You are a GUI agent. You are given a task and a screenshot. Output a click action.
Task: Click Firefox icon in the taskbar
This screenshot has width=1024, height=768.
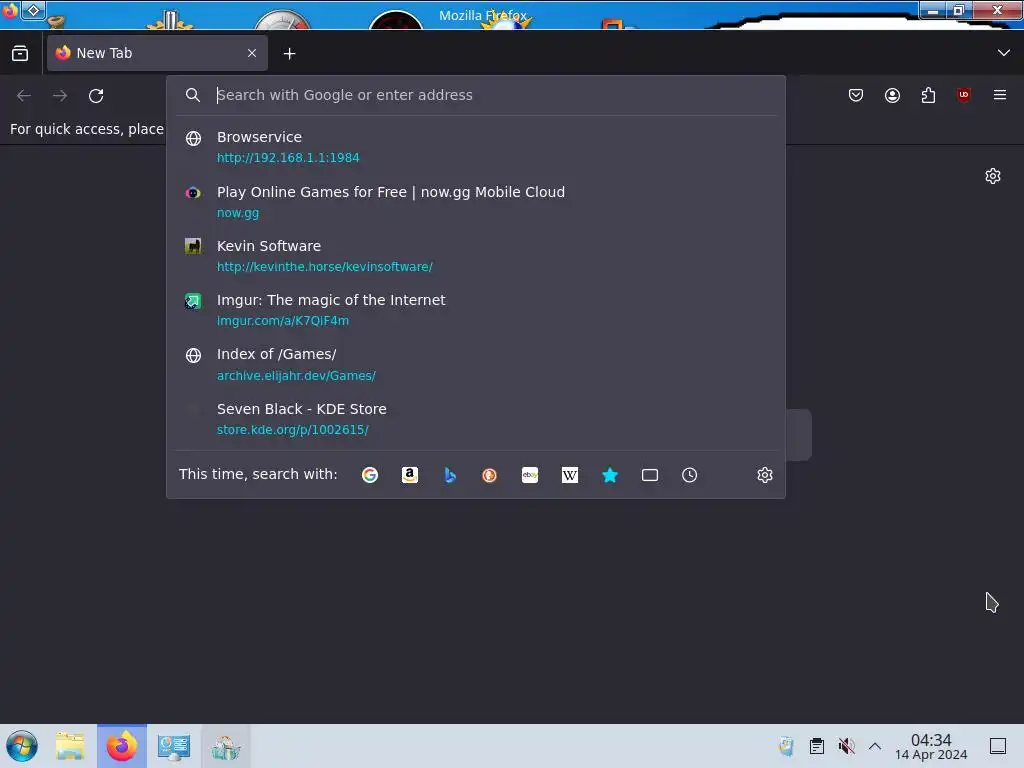point(122,746)
